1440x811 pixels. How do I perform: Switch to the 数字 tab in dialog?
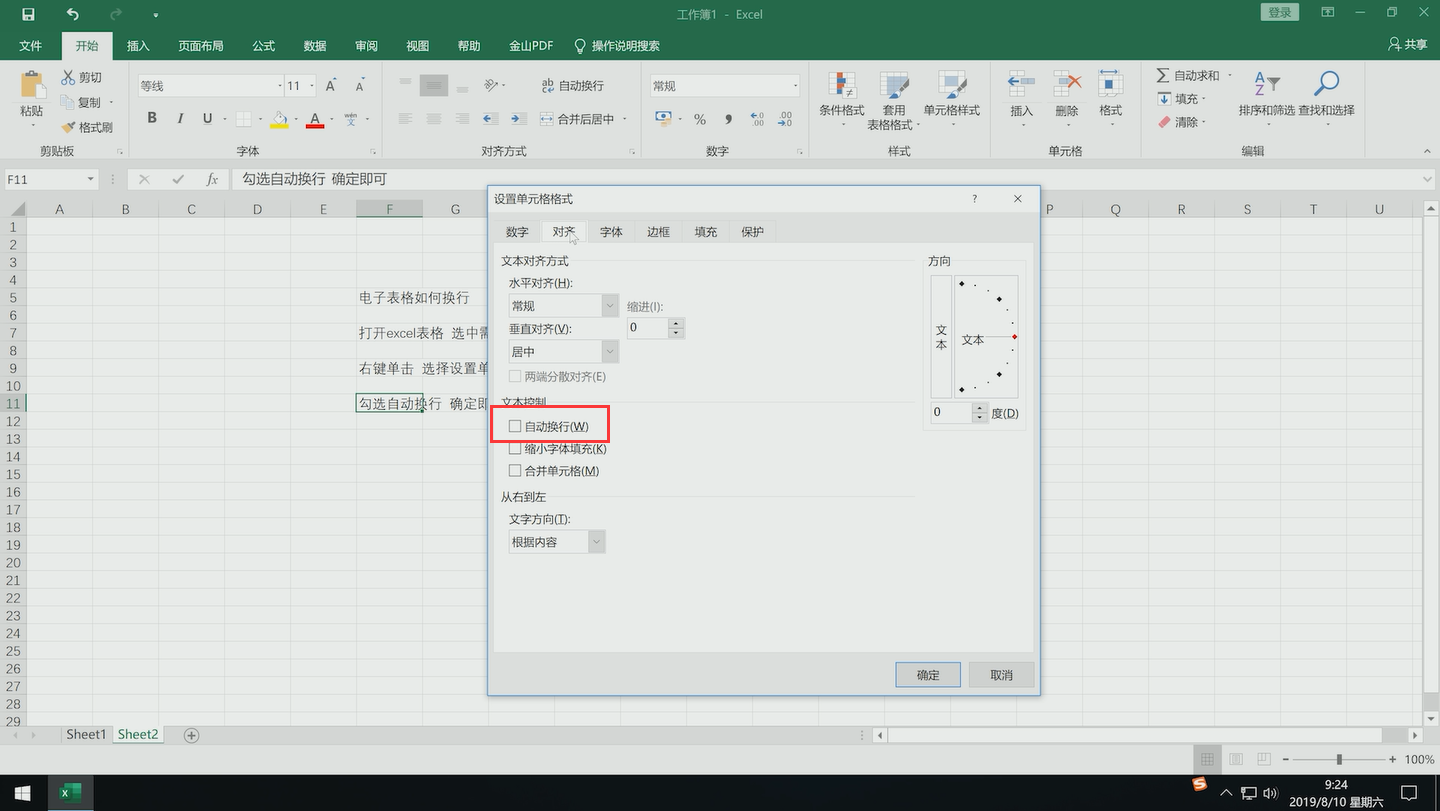pyautogui.click(x=517, y=232)
